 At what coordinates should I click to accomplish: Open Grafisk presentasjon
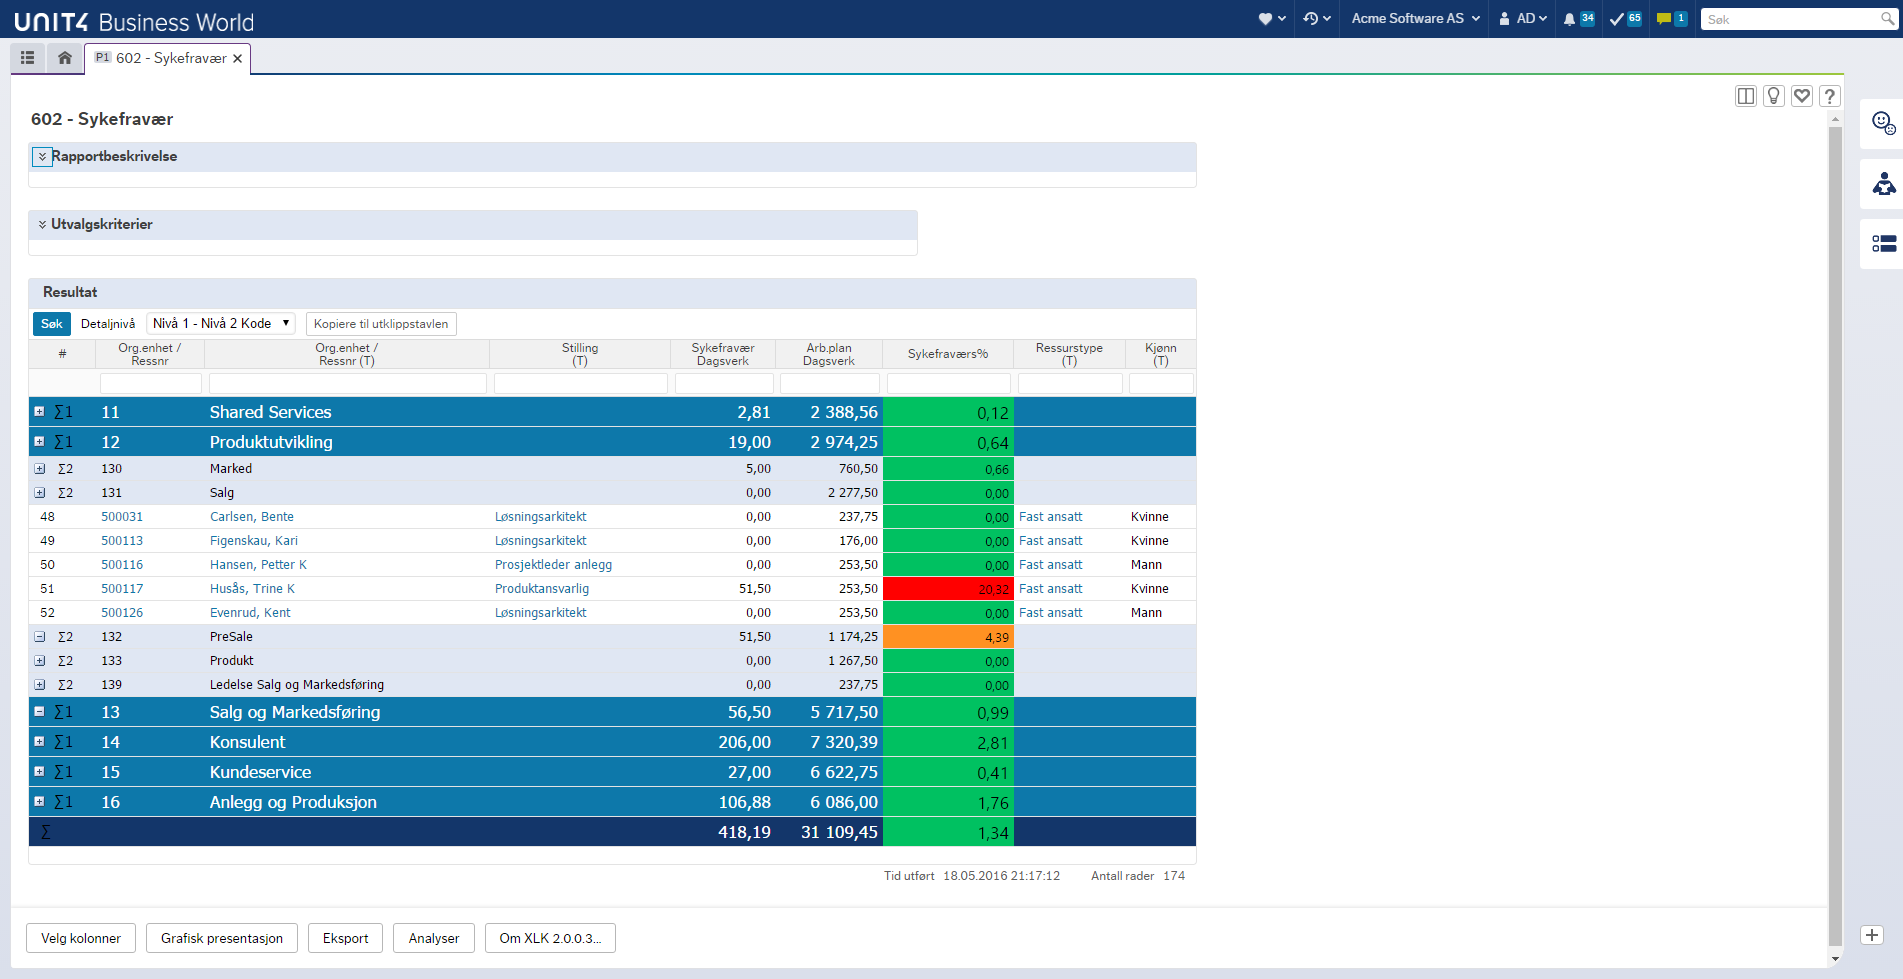(222, 938)
